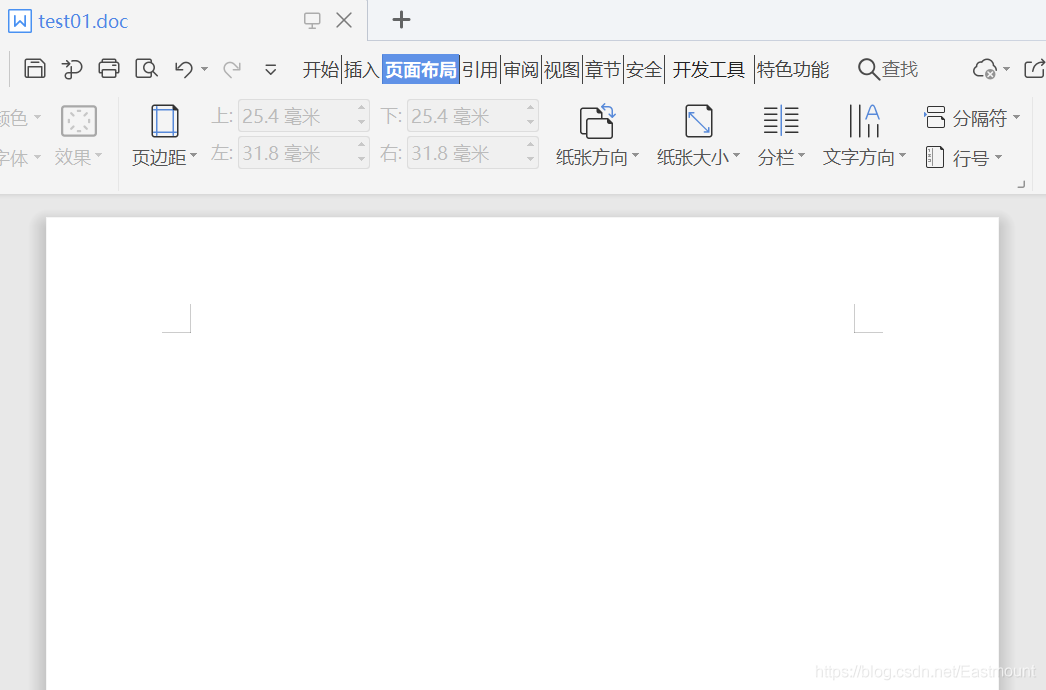Open the 纸张方向 dropdown

point(597,157)
